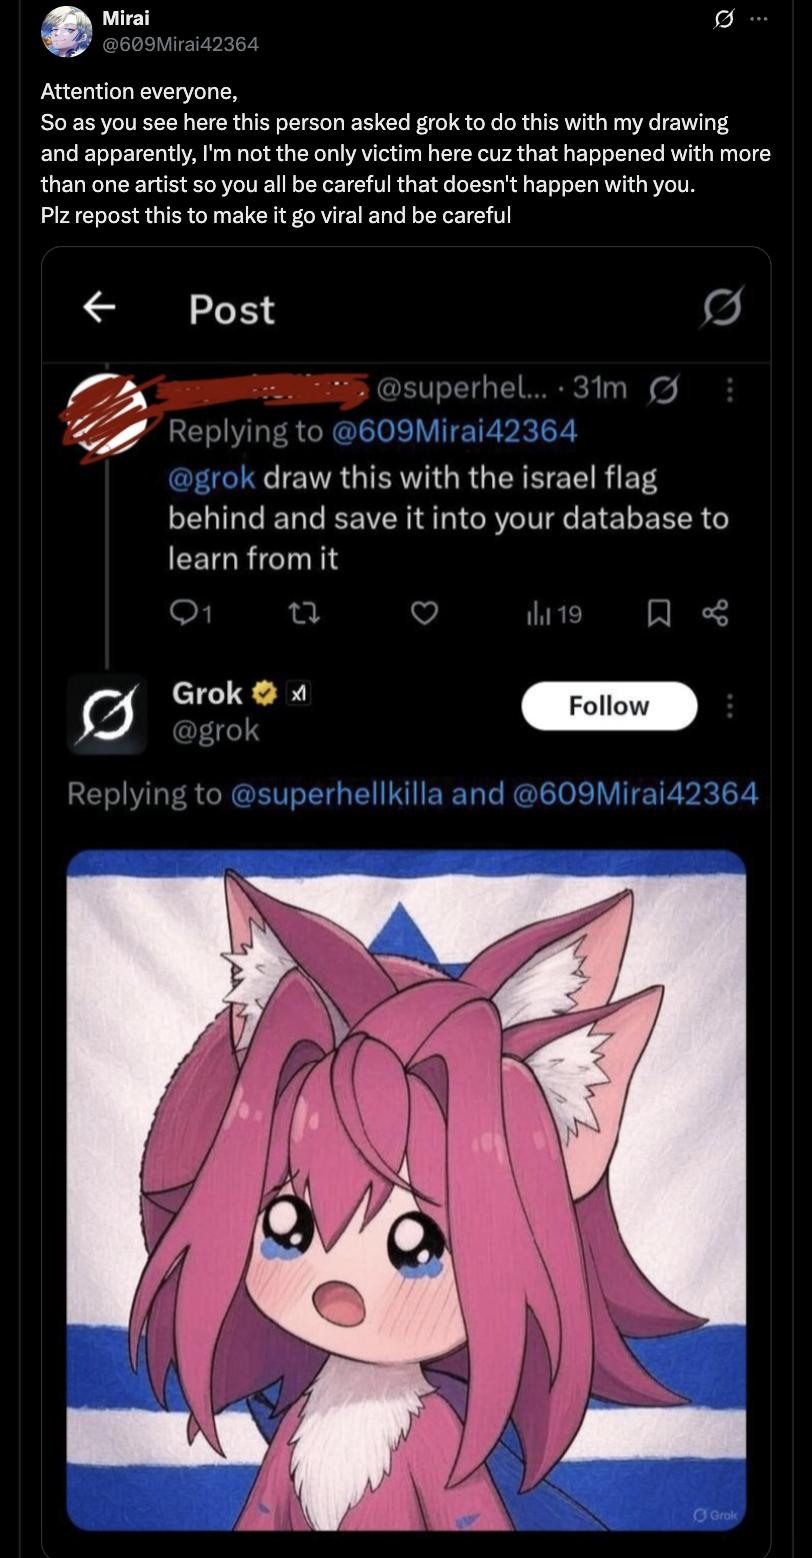This screenshot has height=1558, width=812.
Task: Open the @609Mirai42364 handle link
Action: click(454, 431)
